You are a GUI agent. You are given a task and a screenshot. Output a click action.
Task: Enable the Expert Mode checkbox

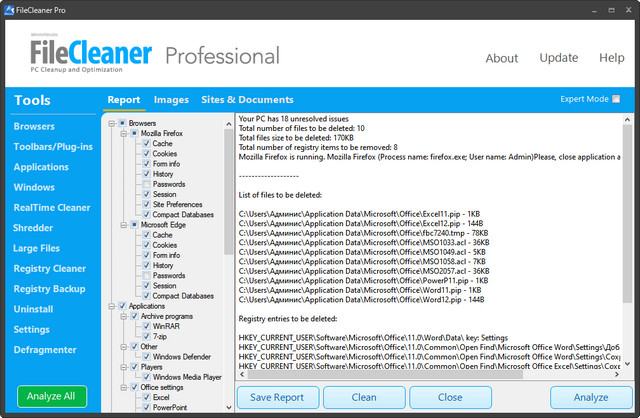point(616,99)
